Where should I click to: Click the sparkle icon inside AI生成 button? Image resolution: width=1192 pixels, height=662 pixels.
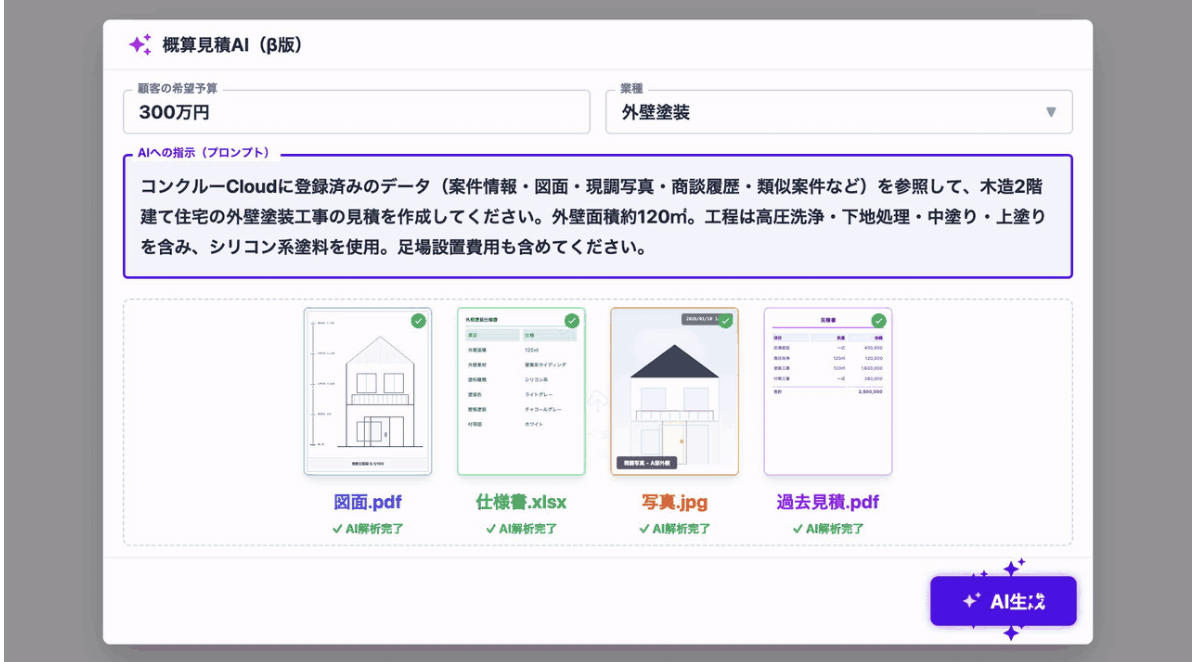(970, 601)
